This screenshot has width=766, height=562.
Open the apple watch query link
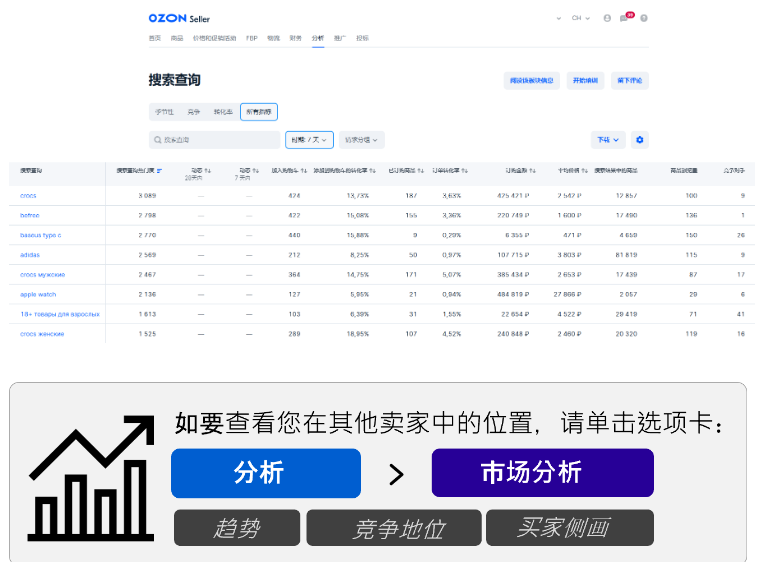tap(38, 295)
